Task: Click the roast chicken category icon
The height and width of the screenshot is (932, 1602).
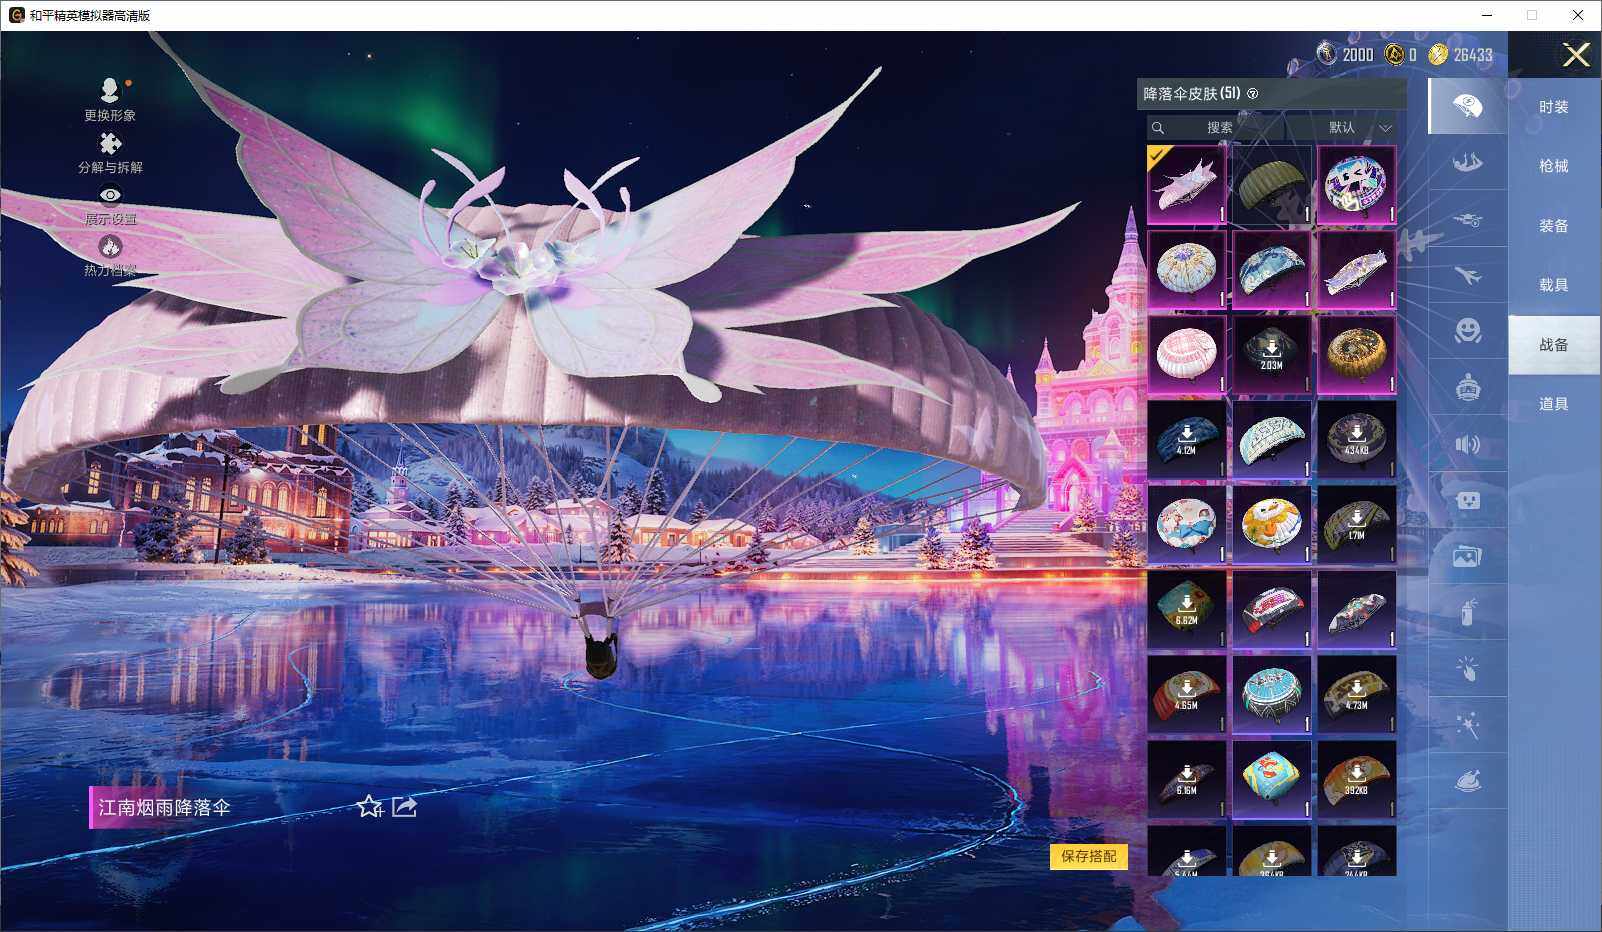Action: pos(1468,778)
